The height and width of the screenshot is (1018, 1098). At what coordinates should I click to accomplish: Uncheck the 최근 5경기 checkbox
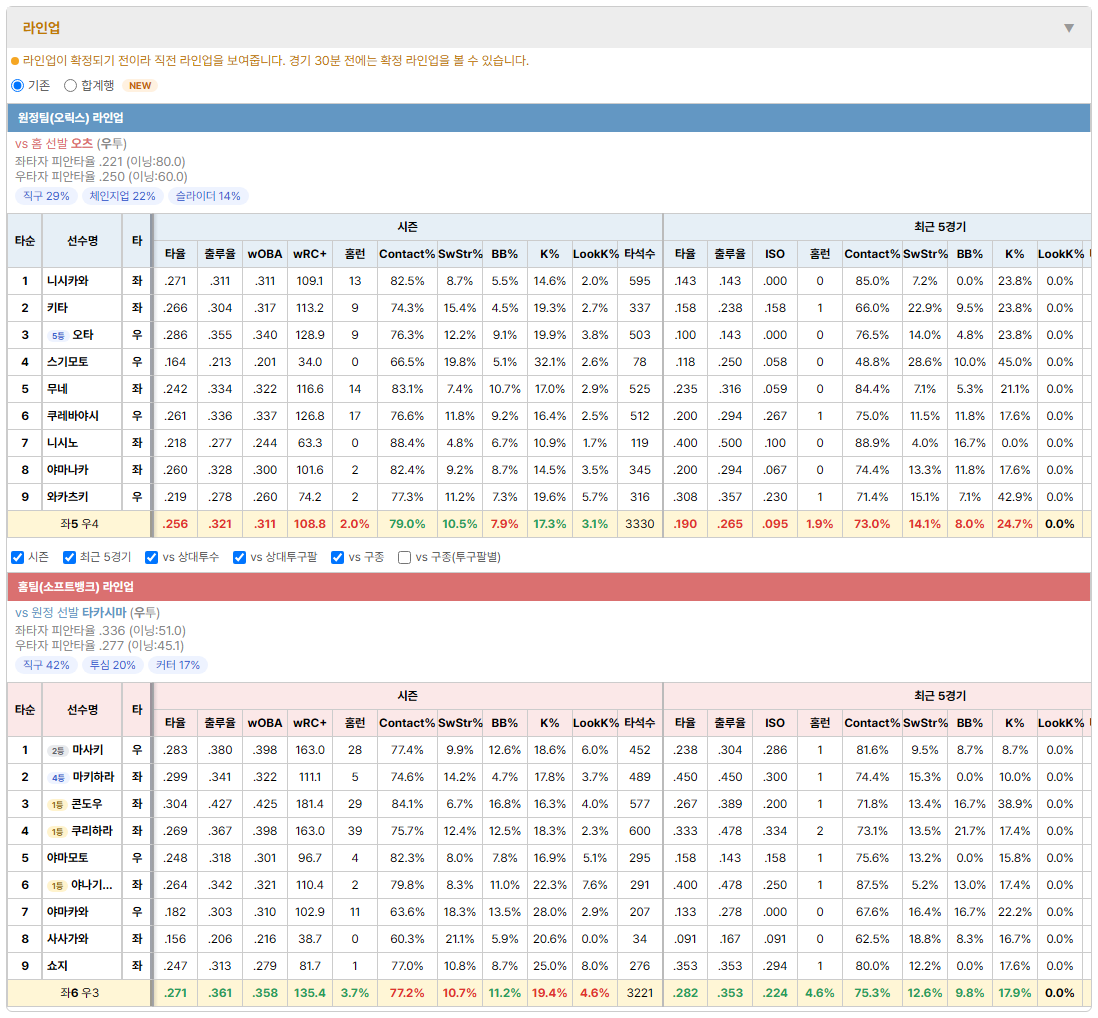click(69, 557)
